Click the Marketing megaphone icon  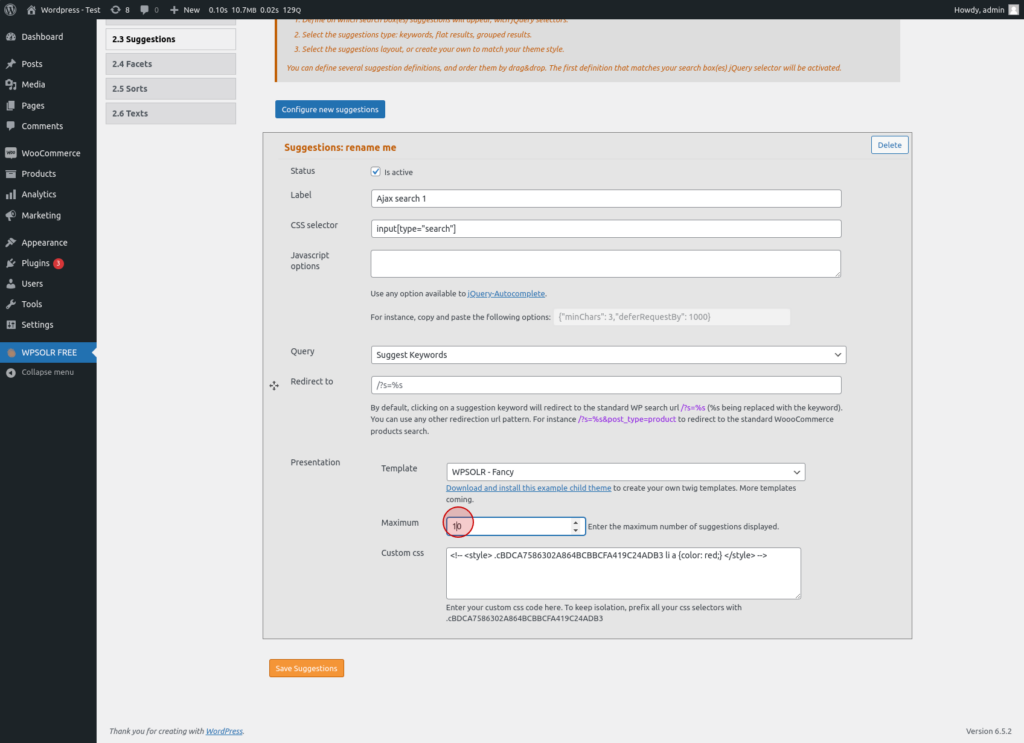(x=10, y=215)
